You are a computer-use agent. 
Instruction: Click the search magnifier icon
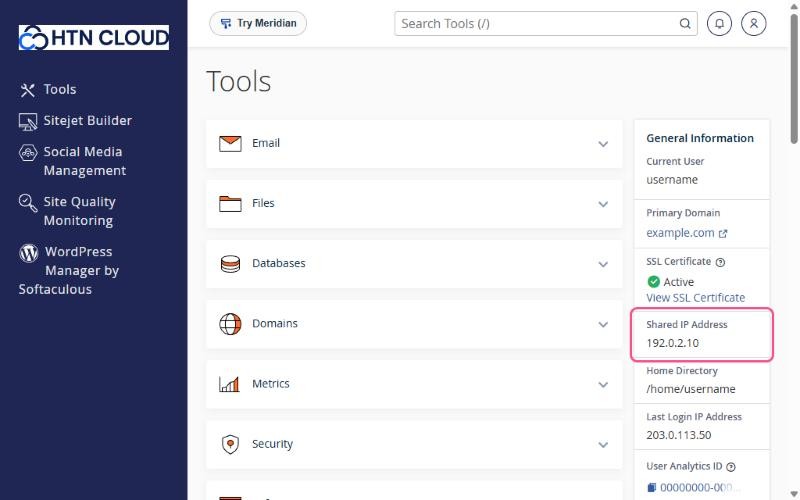click(685, 23)
